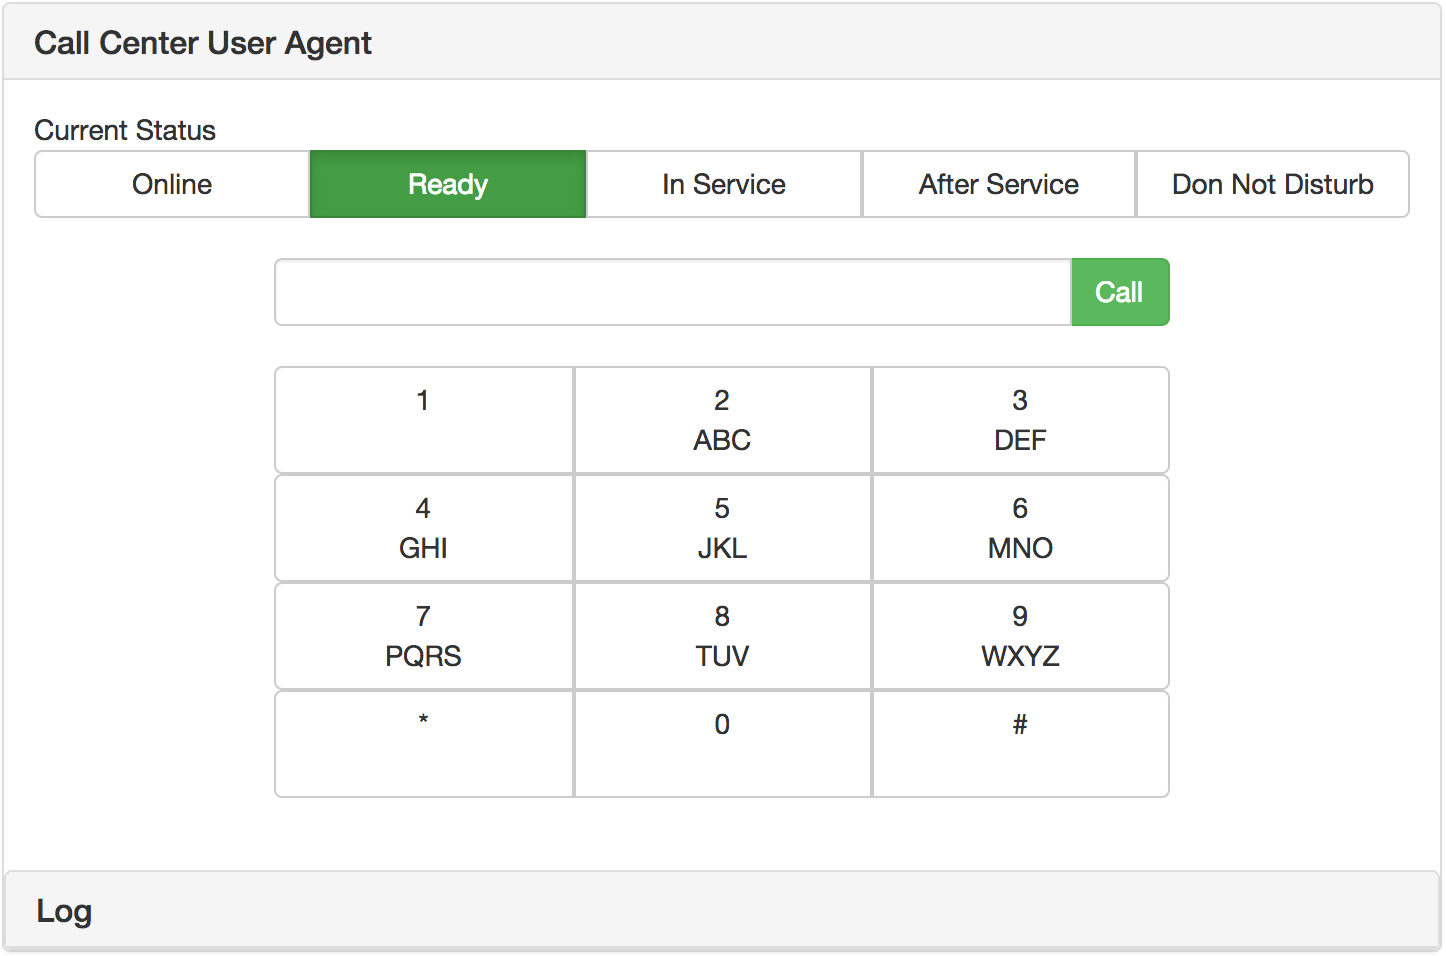The width and height of the screenshot is (1446, 956).
Task: Hit the 7 PQRS key
Action: (x=424, y=636)
